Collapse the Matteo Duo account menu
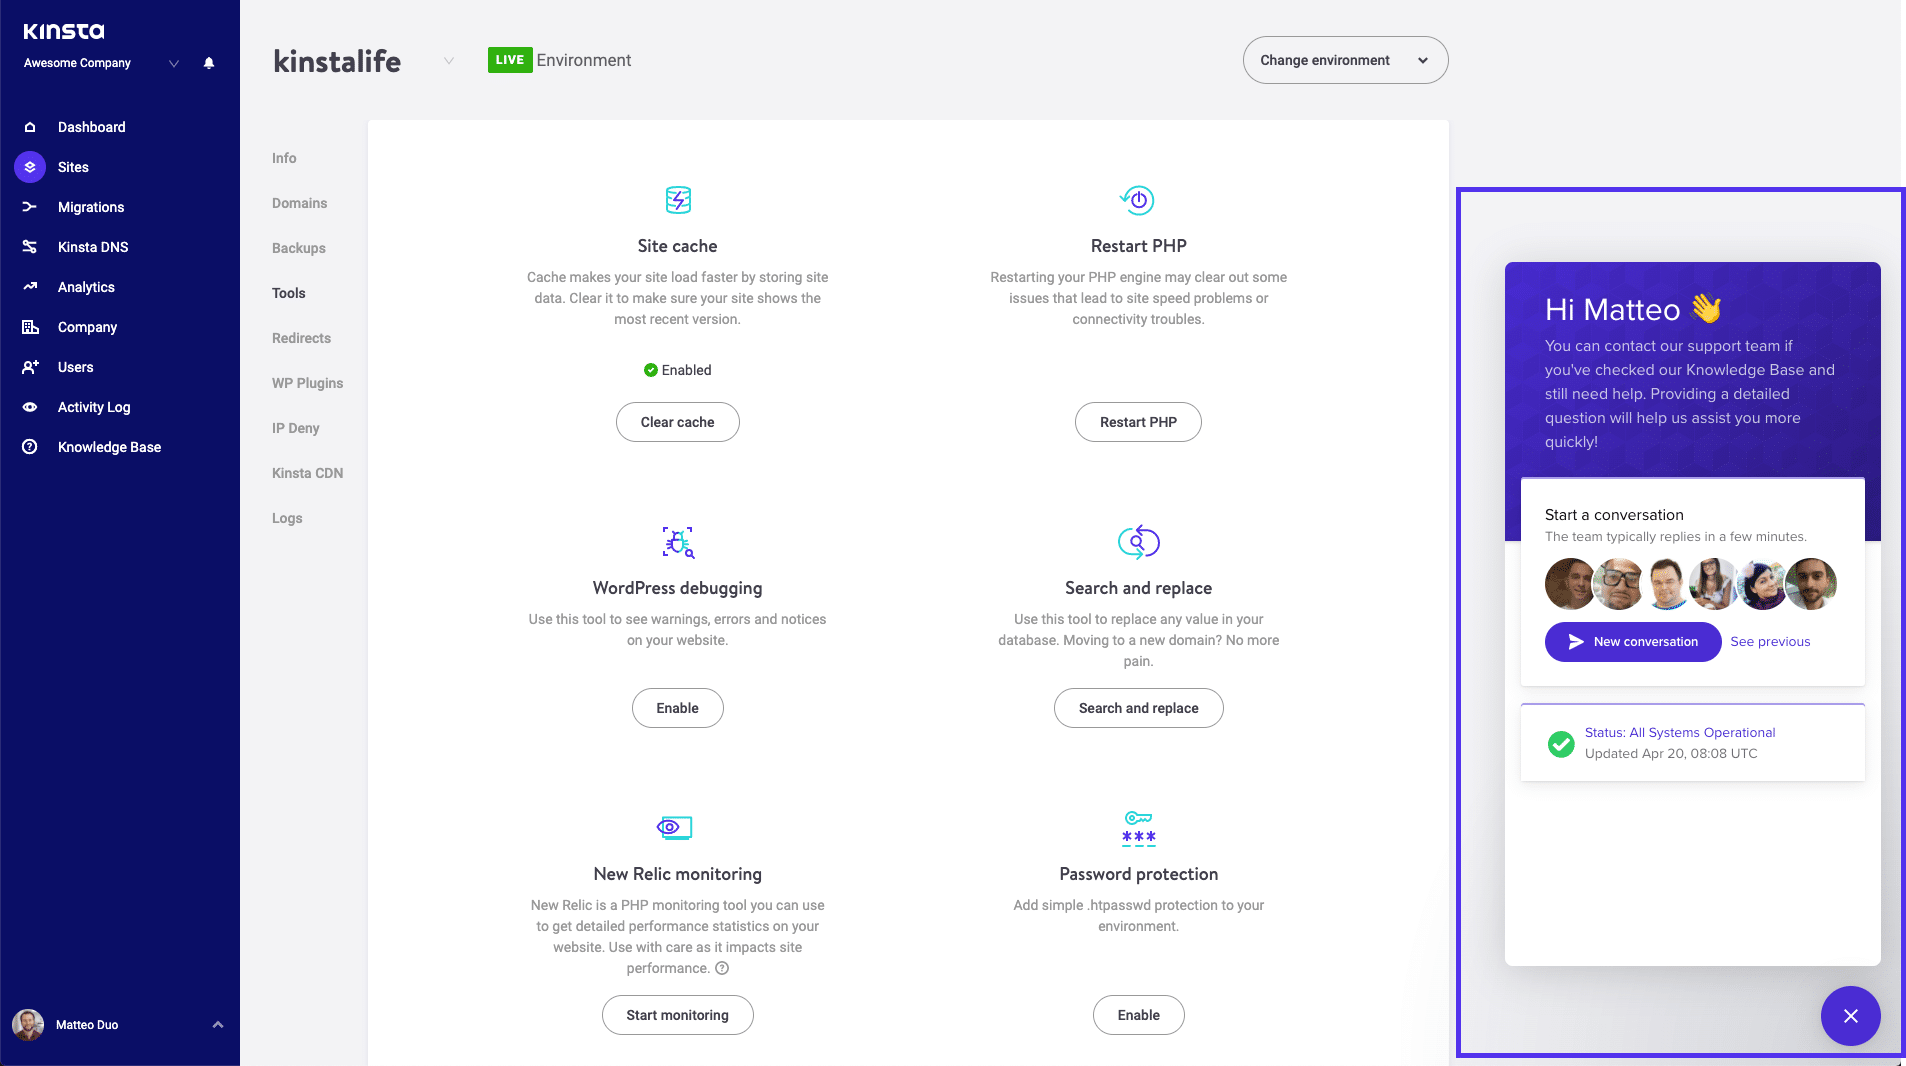This screenshot has height=1066, width=1906. 216,1024
